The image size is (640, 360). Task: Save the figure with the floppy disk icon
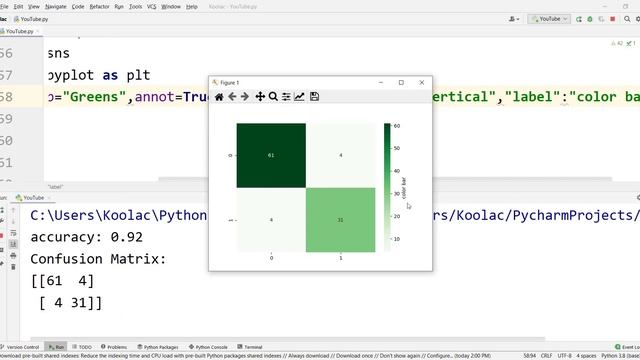click(x=314, y=97)
